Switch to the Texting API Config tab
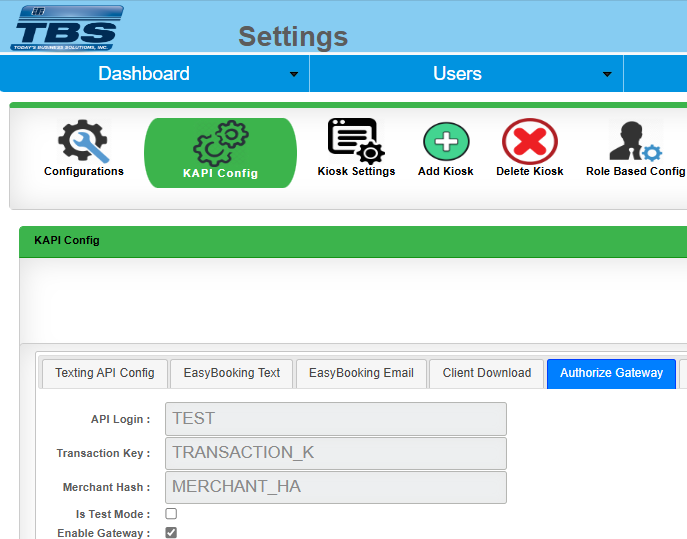687x539 pixels. (104, 373)
